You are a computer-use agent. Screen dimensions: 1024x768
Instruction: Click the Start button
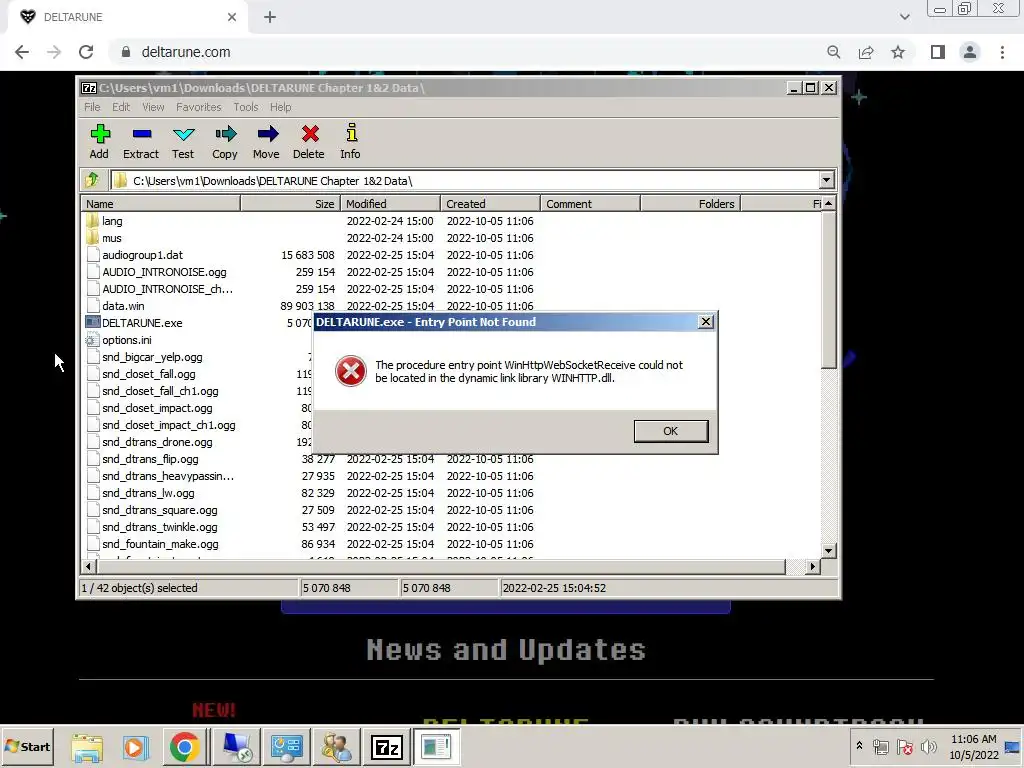point(28,746)
